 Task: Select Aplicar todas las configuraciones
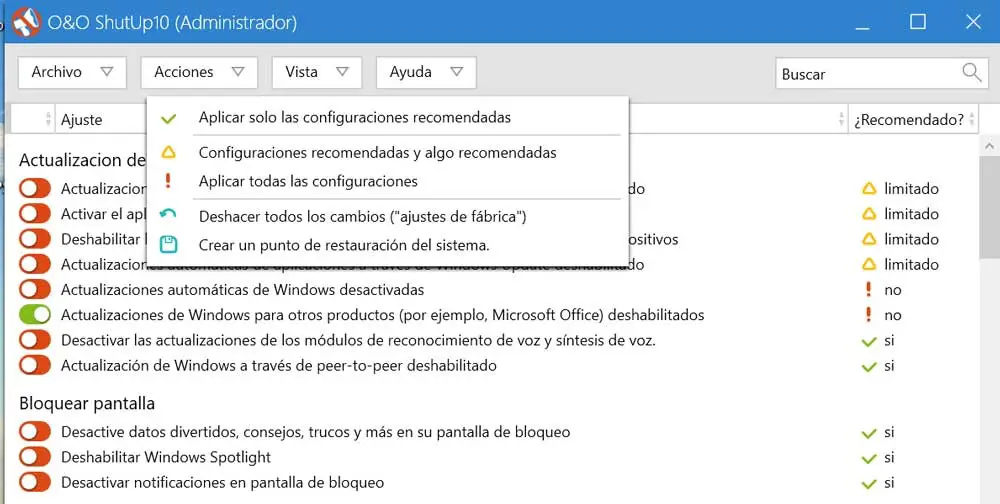(387, 181)
